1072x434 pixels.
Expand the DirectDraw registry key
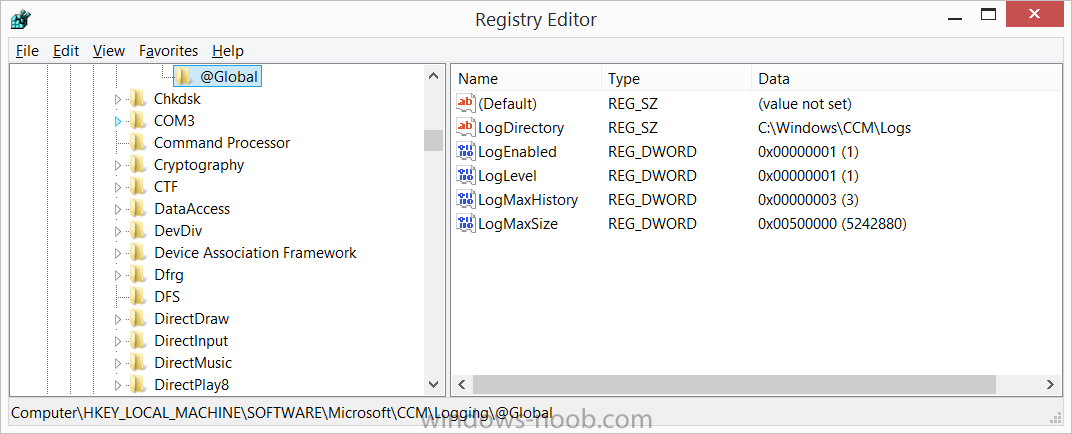click(118, 319)
